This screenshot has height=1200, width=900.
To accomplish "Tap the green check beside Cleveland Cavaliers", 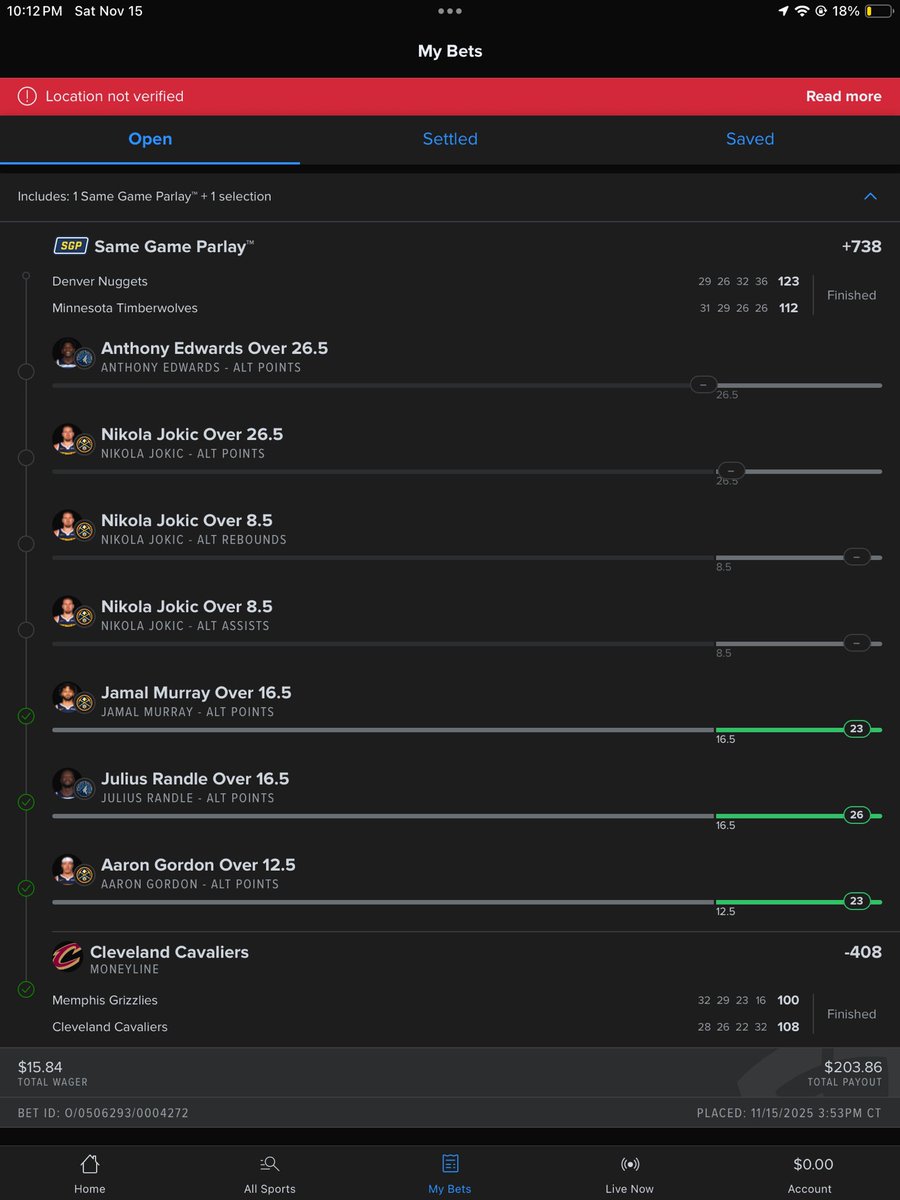I will point(26,990).
